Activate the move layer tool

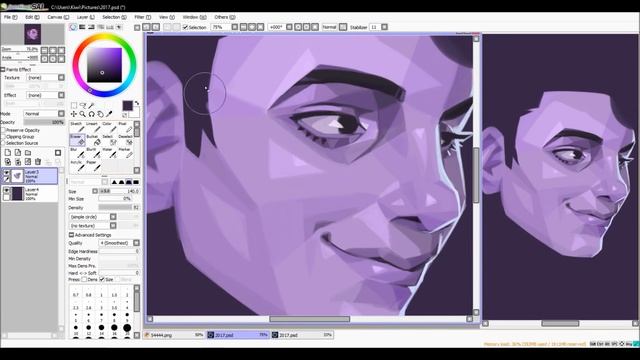click(74, 114)
